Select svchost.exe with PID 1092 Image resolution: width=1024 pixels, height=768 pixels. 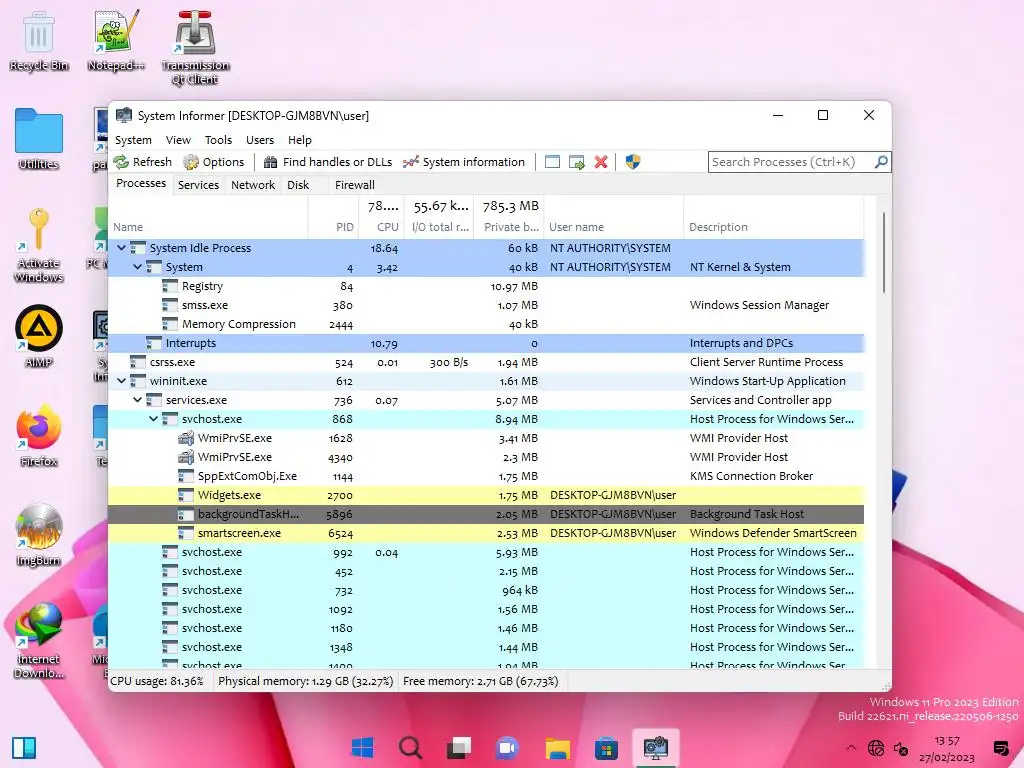coord(486,609)
